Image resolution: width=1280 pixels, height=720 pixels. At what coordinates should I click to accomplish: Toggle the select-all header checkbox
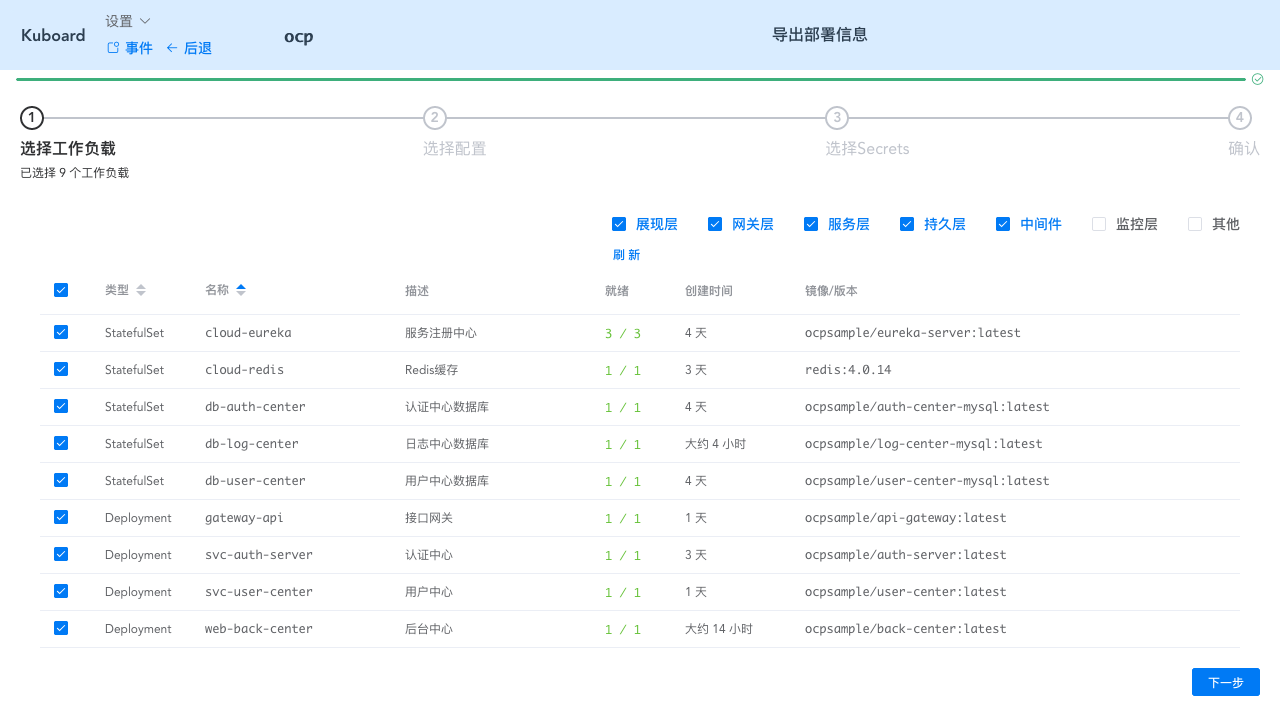click(61, 290)
